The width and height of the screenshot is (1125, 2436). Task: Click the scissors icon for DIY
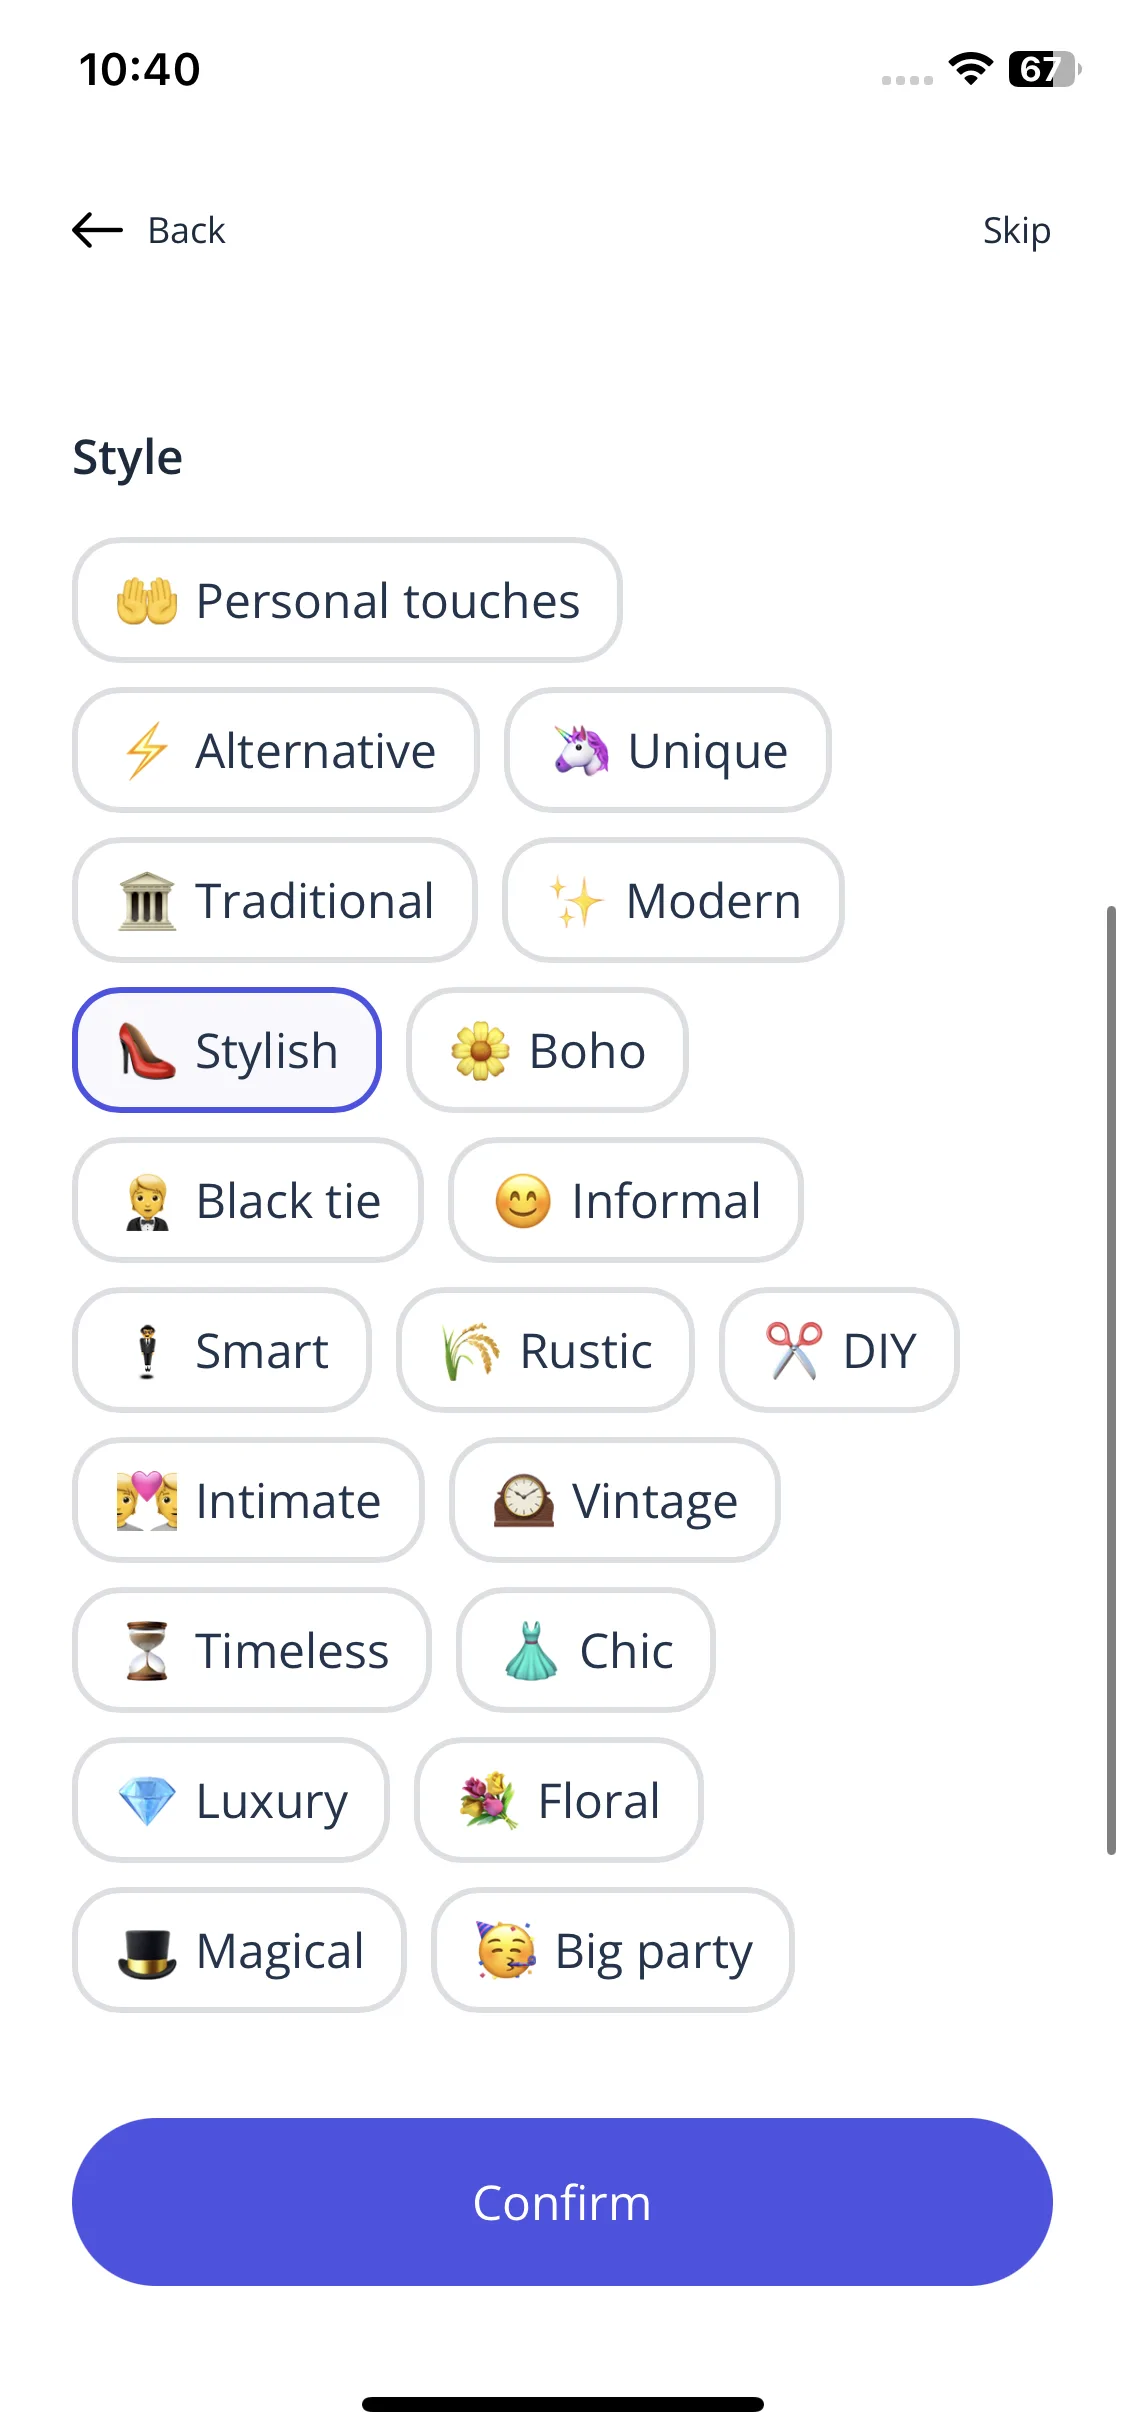(794, 1350)
